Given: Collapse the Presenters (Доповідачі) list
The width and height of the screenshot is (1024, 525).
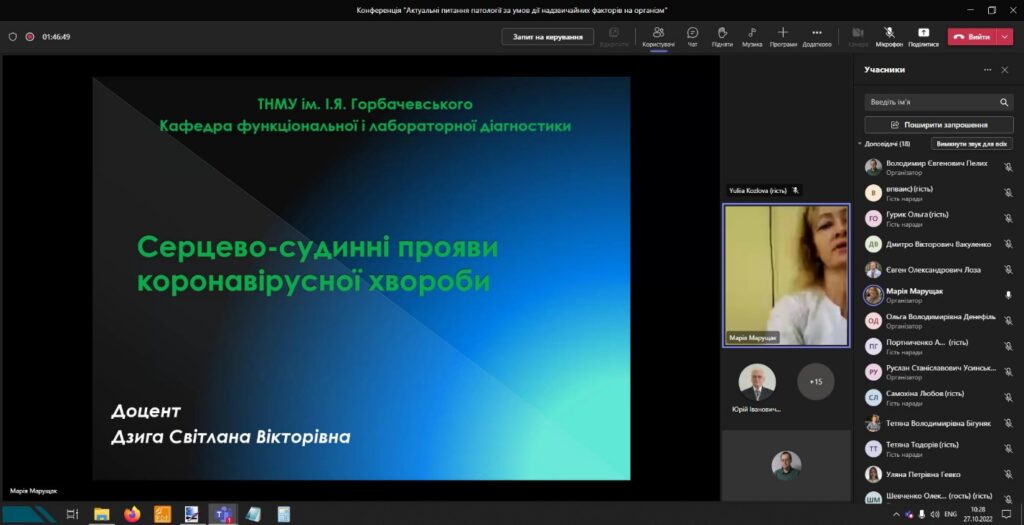Looking at the screenshot, I should [x=860, y=144].
